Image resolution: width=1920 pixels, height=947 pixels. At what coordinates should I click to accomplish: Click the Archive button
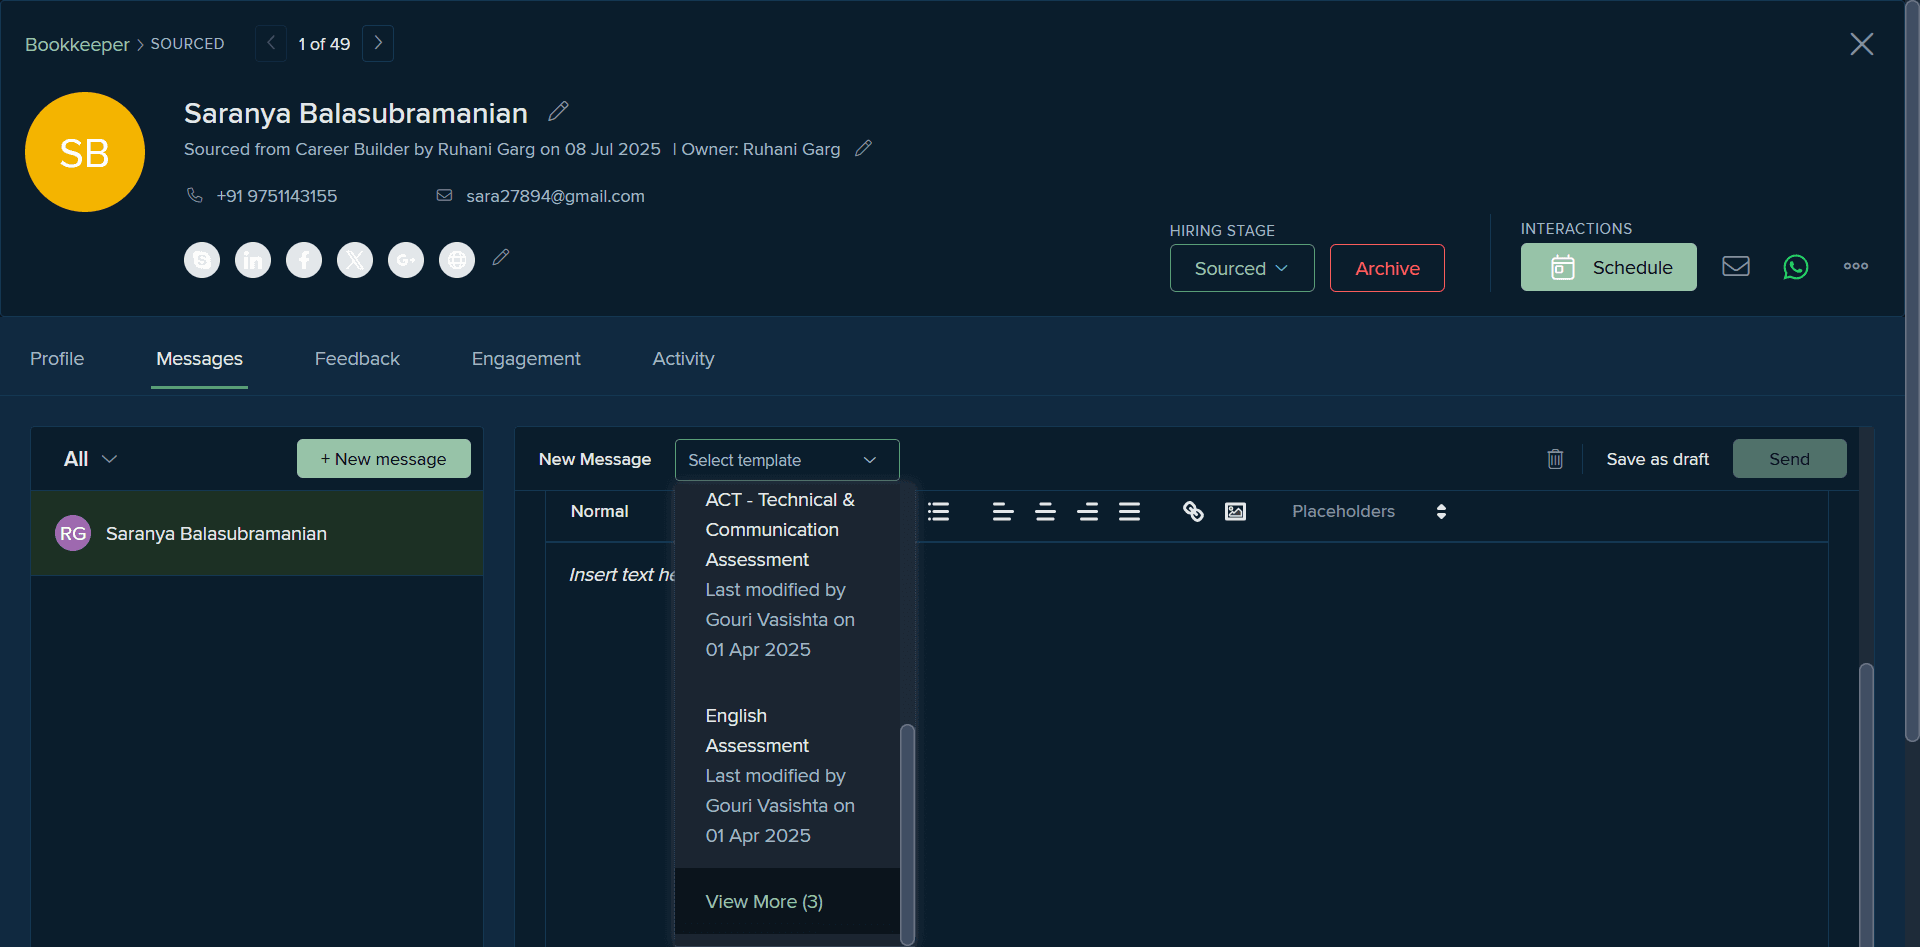pyautogui.click(x=1387, y=268)
